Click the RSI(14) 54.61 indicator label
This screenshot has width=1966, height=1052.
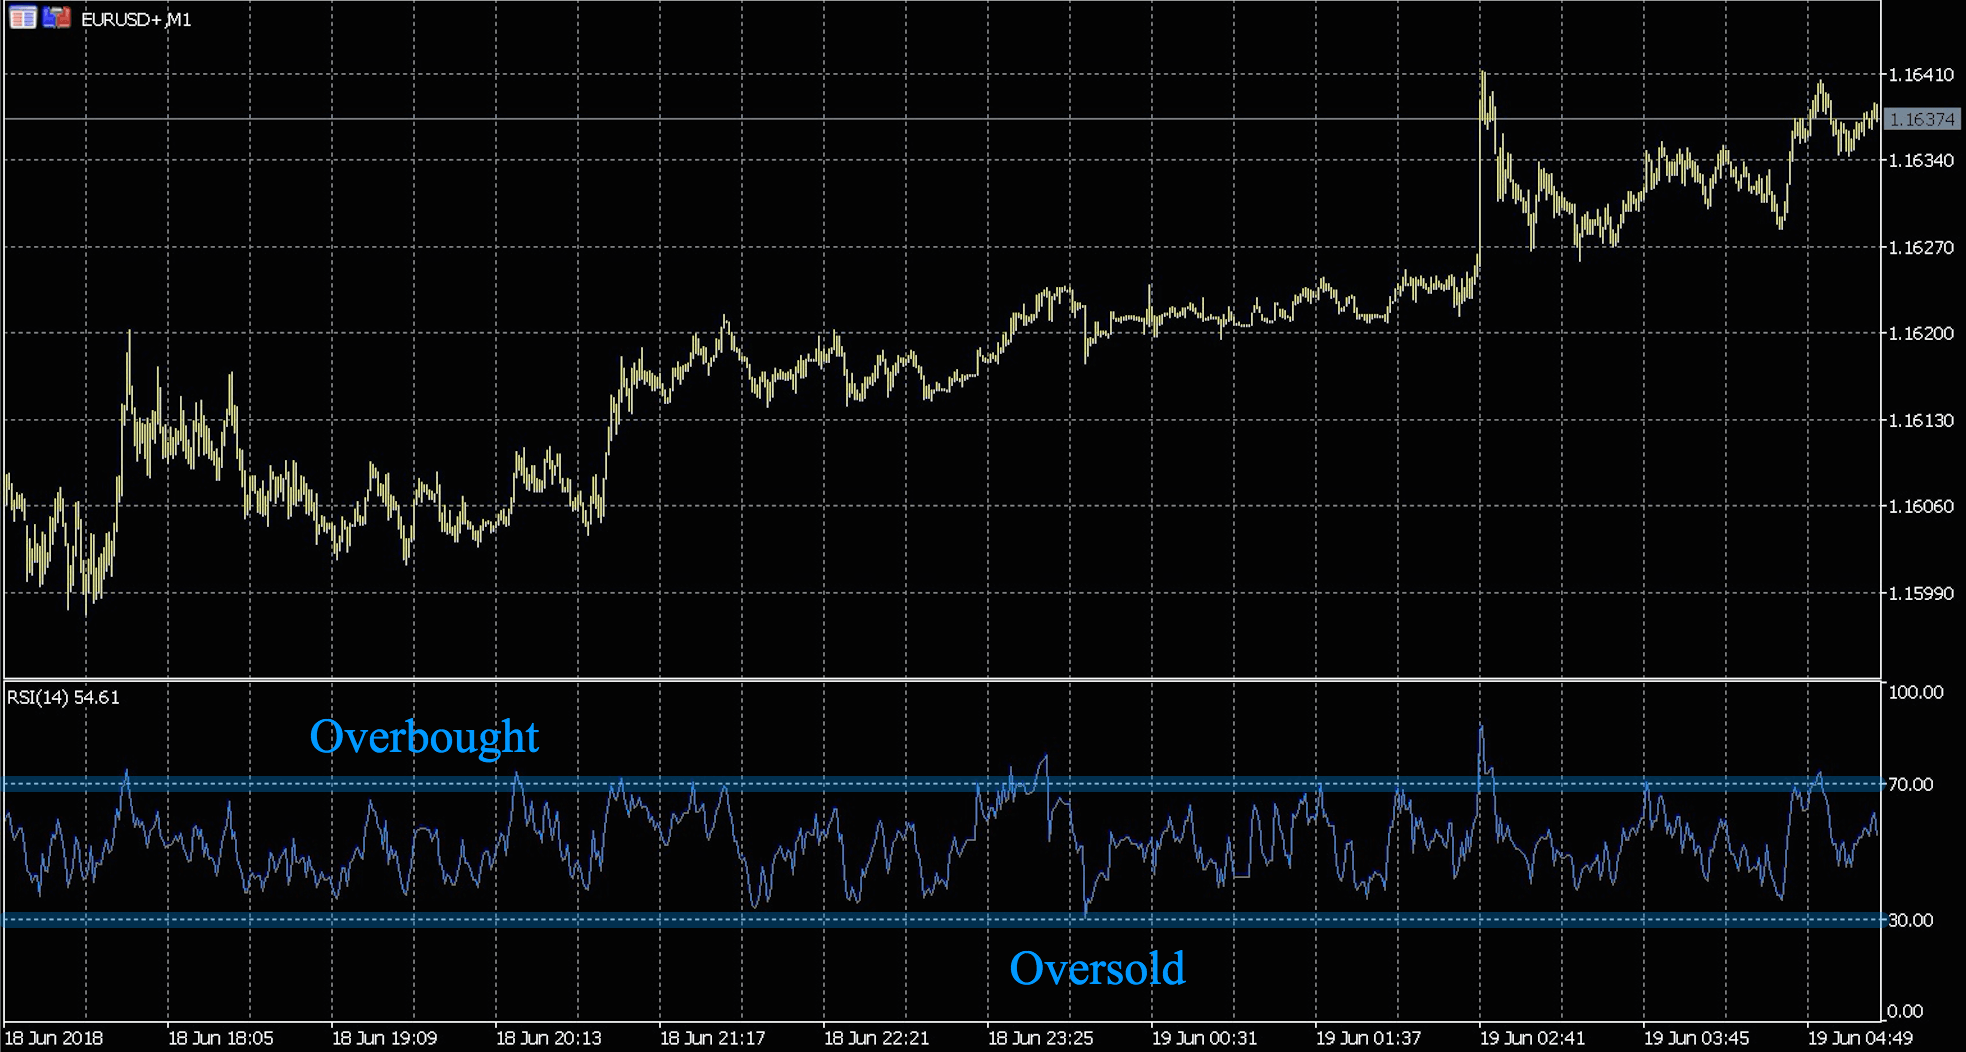pos(63,697)
